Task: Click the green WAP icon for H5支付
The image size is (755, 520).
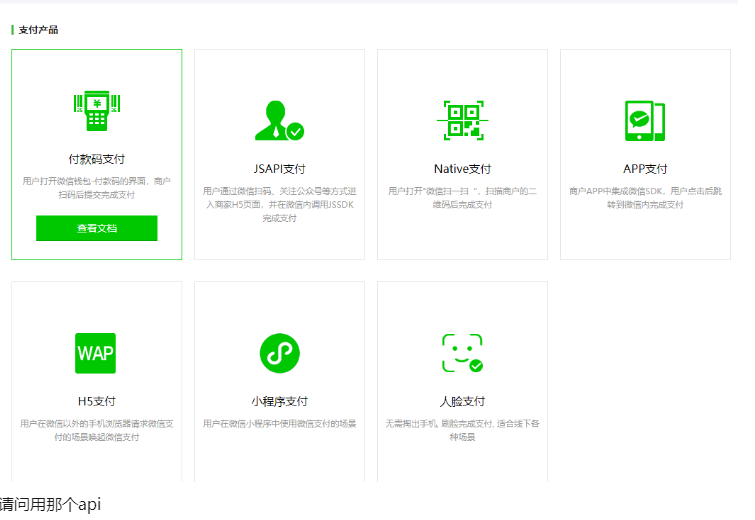Action: (x=95, y=353)
